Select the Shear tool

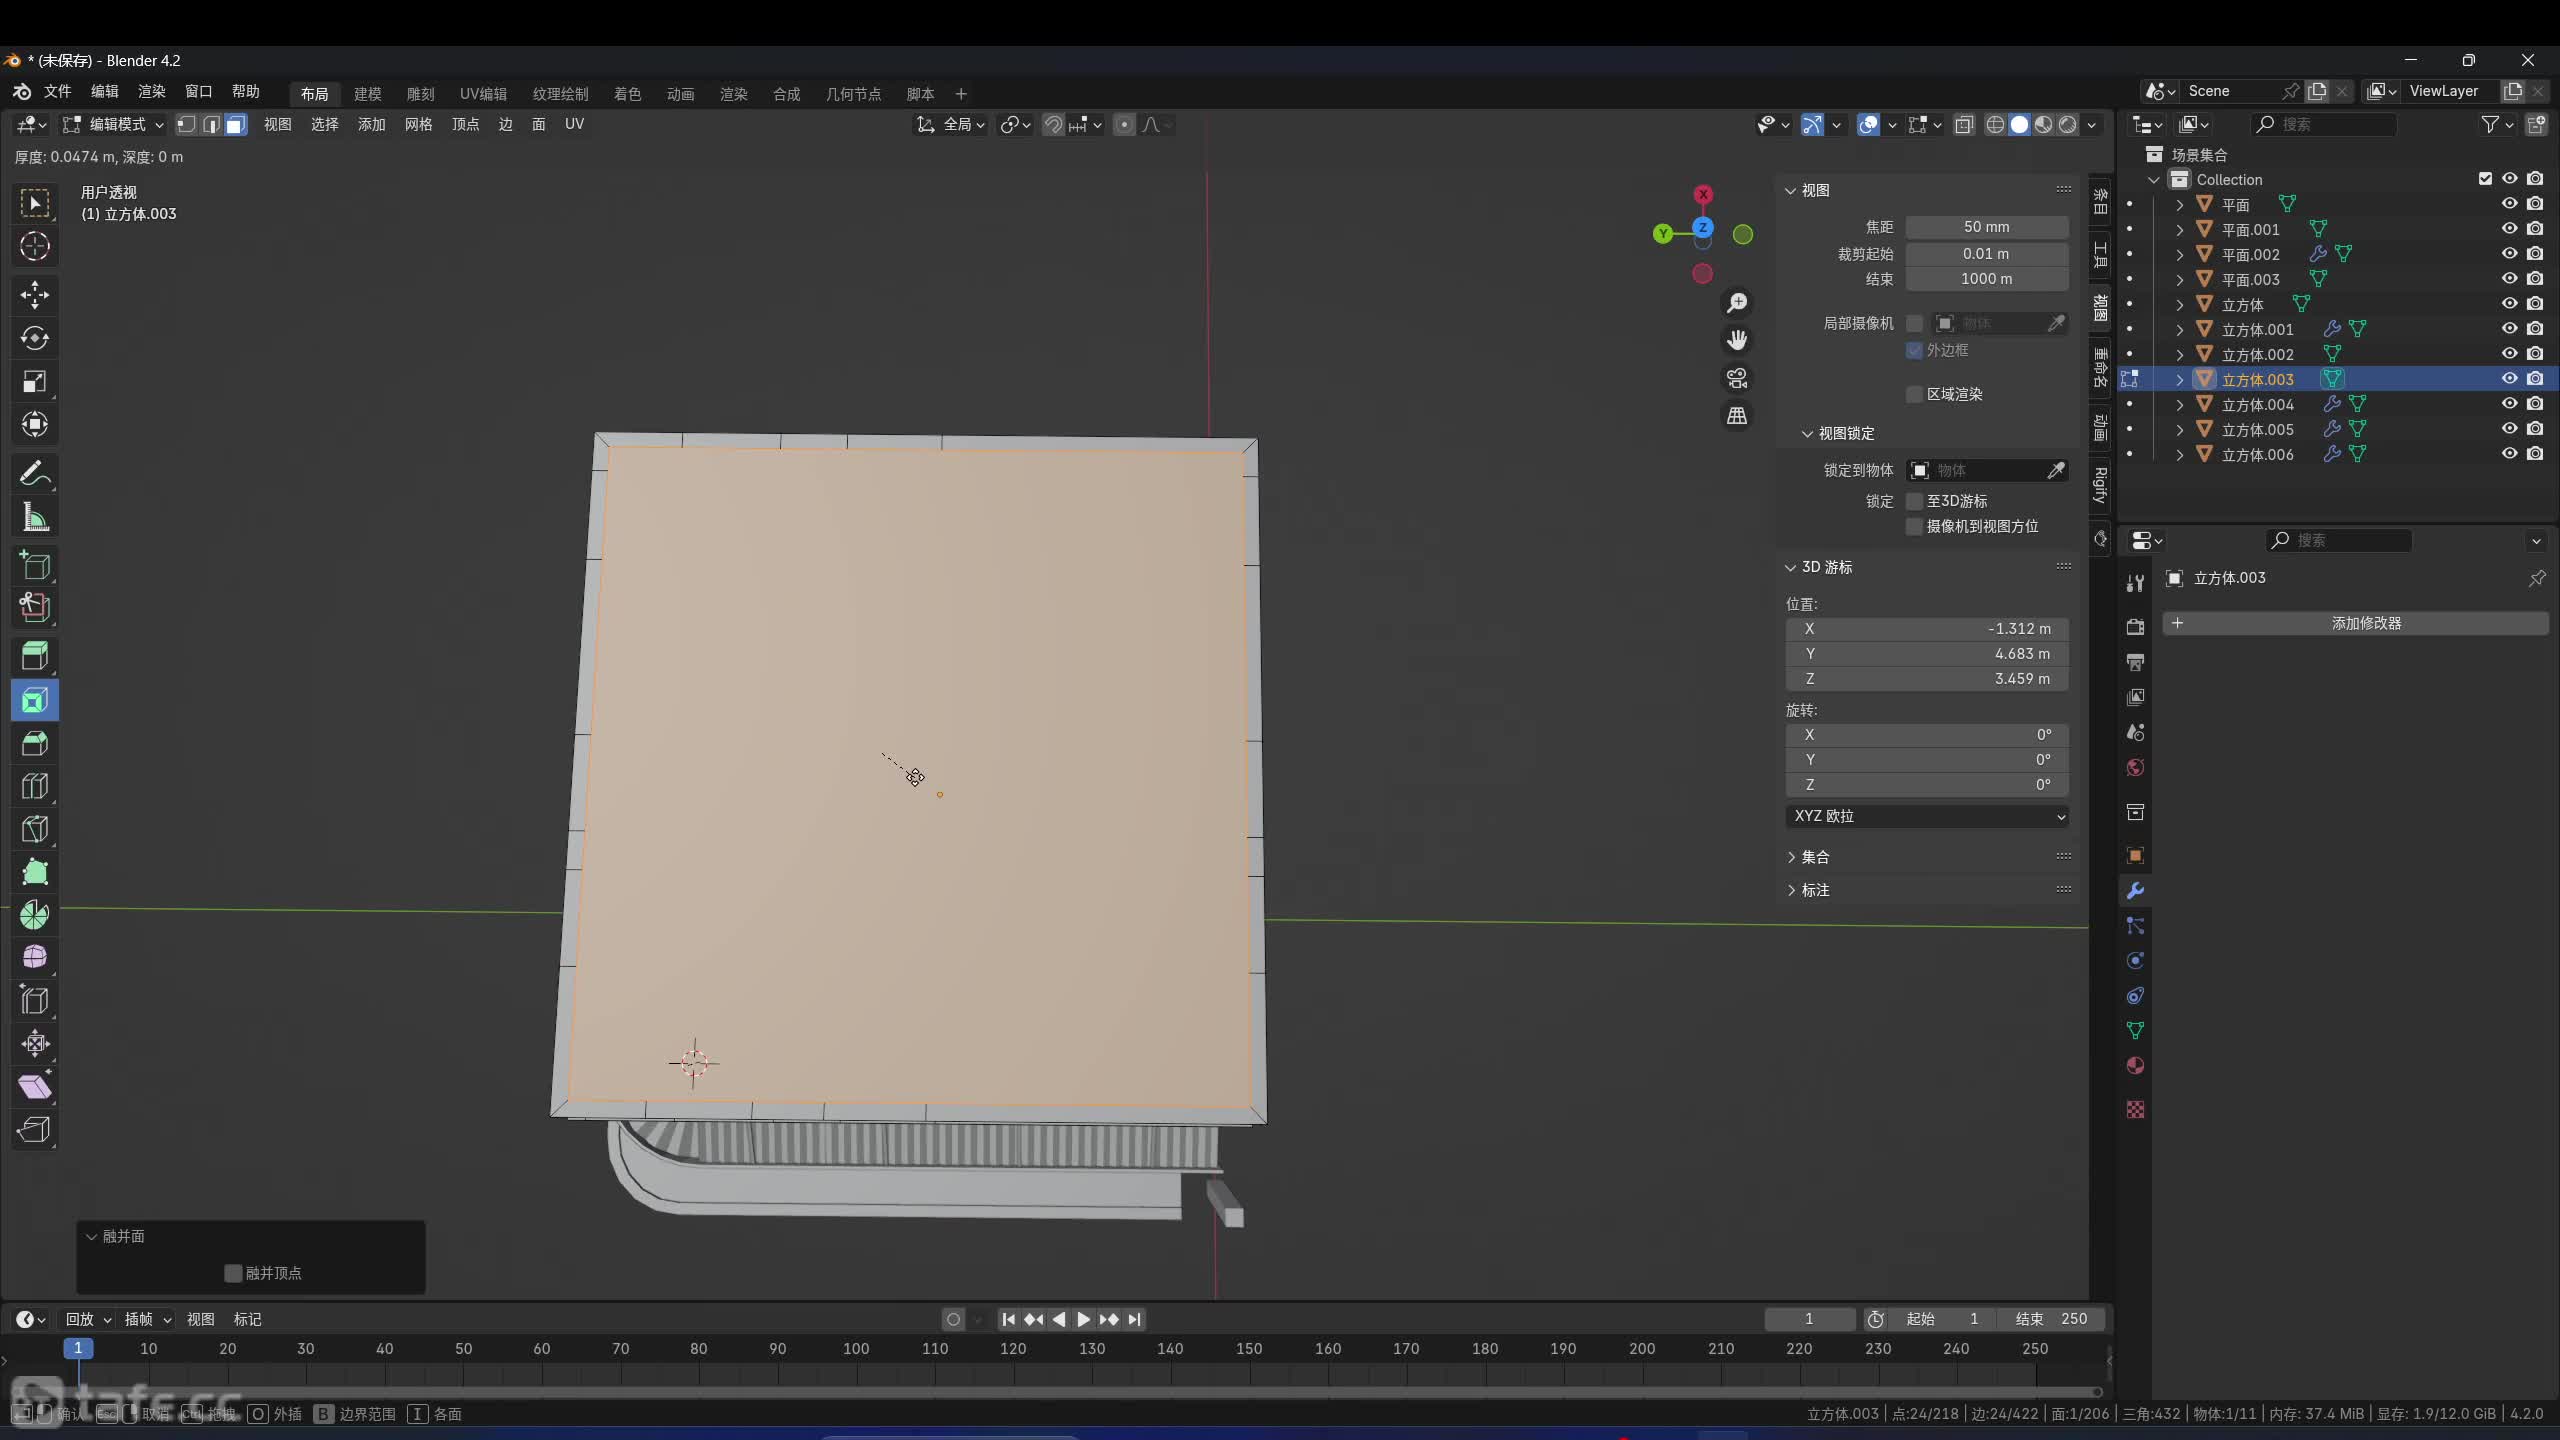pyautogui.click(x=35, y=1086)
